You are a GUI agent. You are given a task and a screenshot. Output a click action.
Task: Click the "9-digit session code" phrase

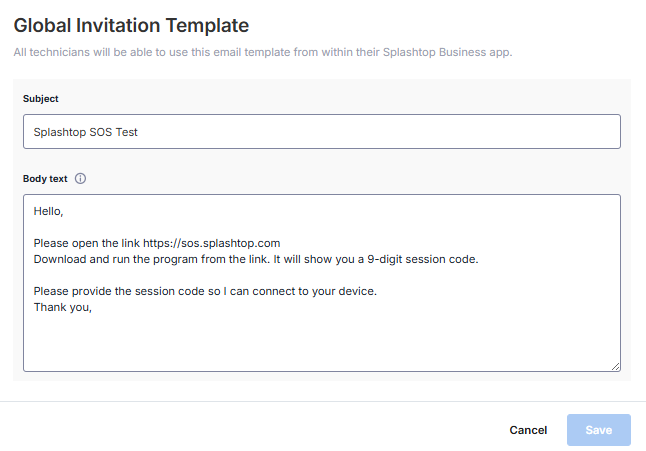click(422, 259)
